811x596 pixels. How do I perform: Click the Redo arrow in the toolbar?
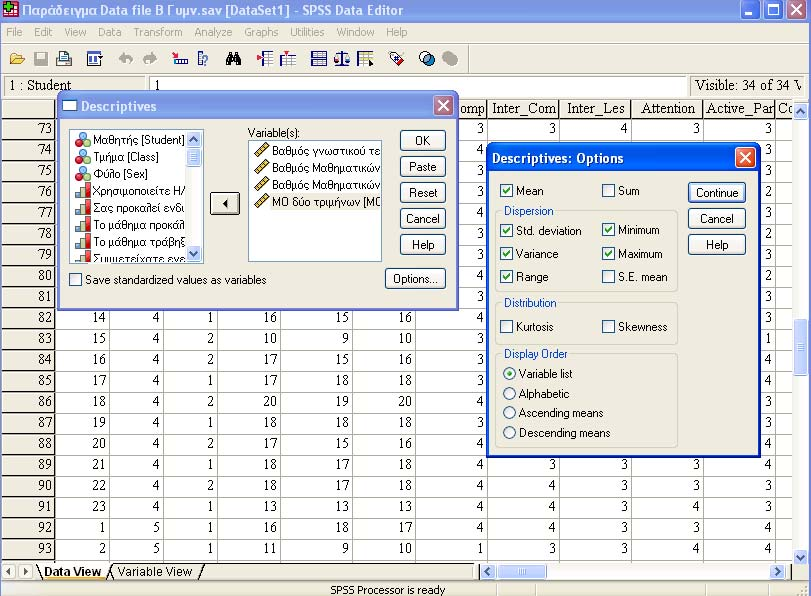(150, 59)
